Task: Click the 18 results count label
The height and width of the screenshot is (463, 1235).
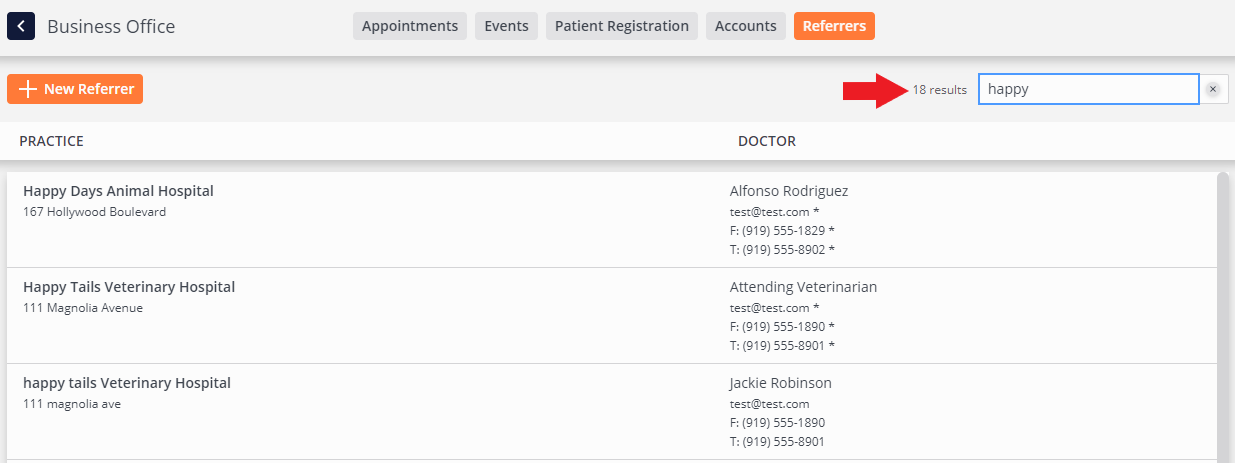Action: (x=939, y=90)
